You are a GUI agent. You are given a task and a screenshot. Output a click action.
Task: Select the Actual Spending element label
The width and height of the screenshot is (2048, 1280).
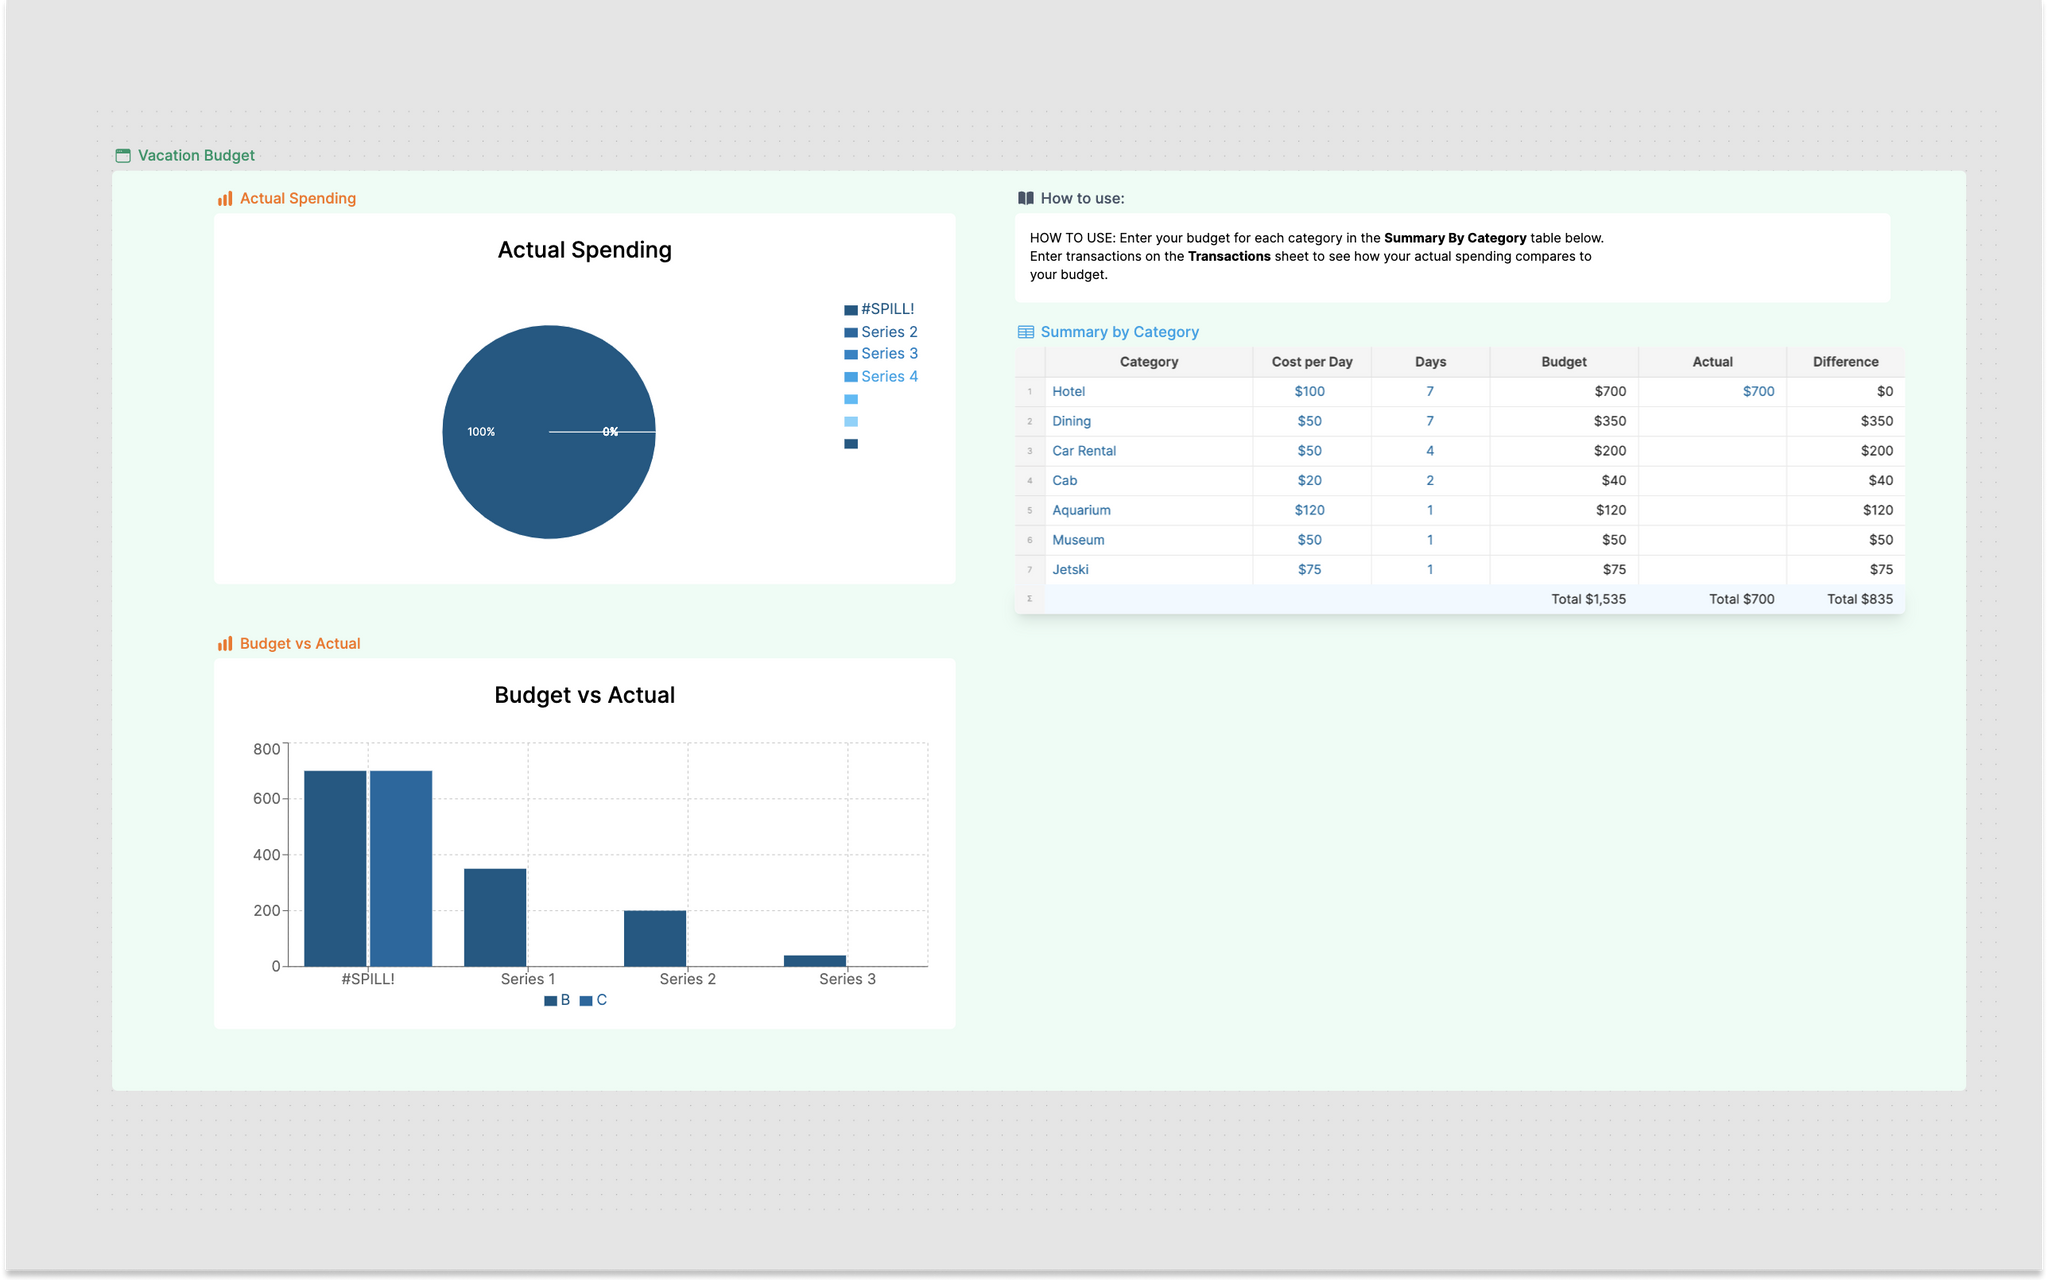point(298,198)
